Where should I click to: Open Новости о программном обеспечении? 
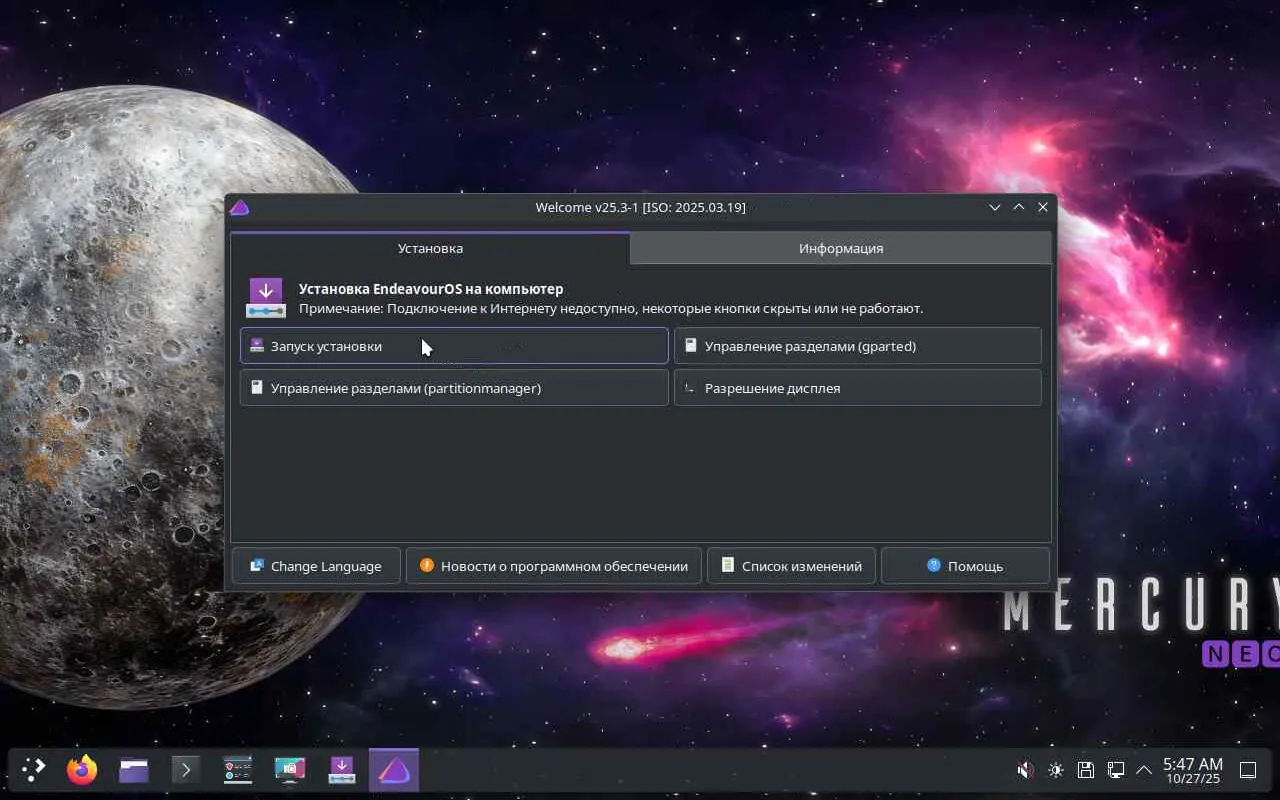553,566
